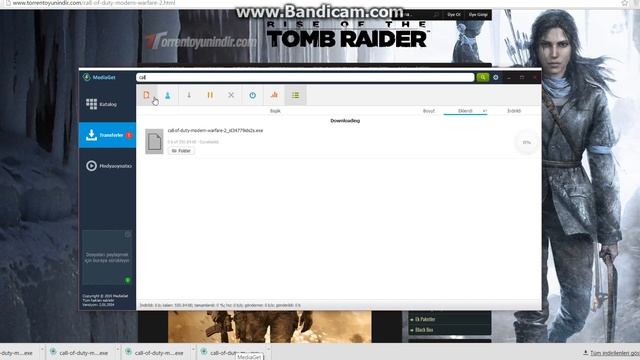Click the blue person icon in MediaGet toolbar
The height and width of the screenshot is (360, 640).
point(167,95)
